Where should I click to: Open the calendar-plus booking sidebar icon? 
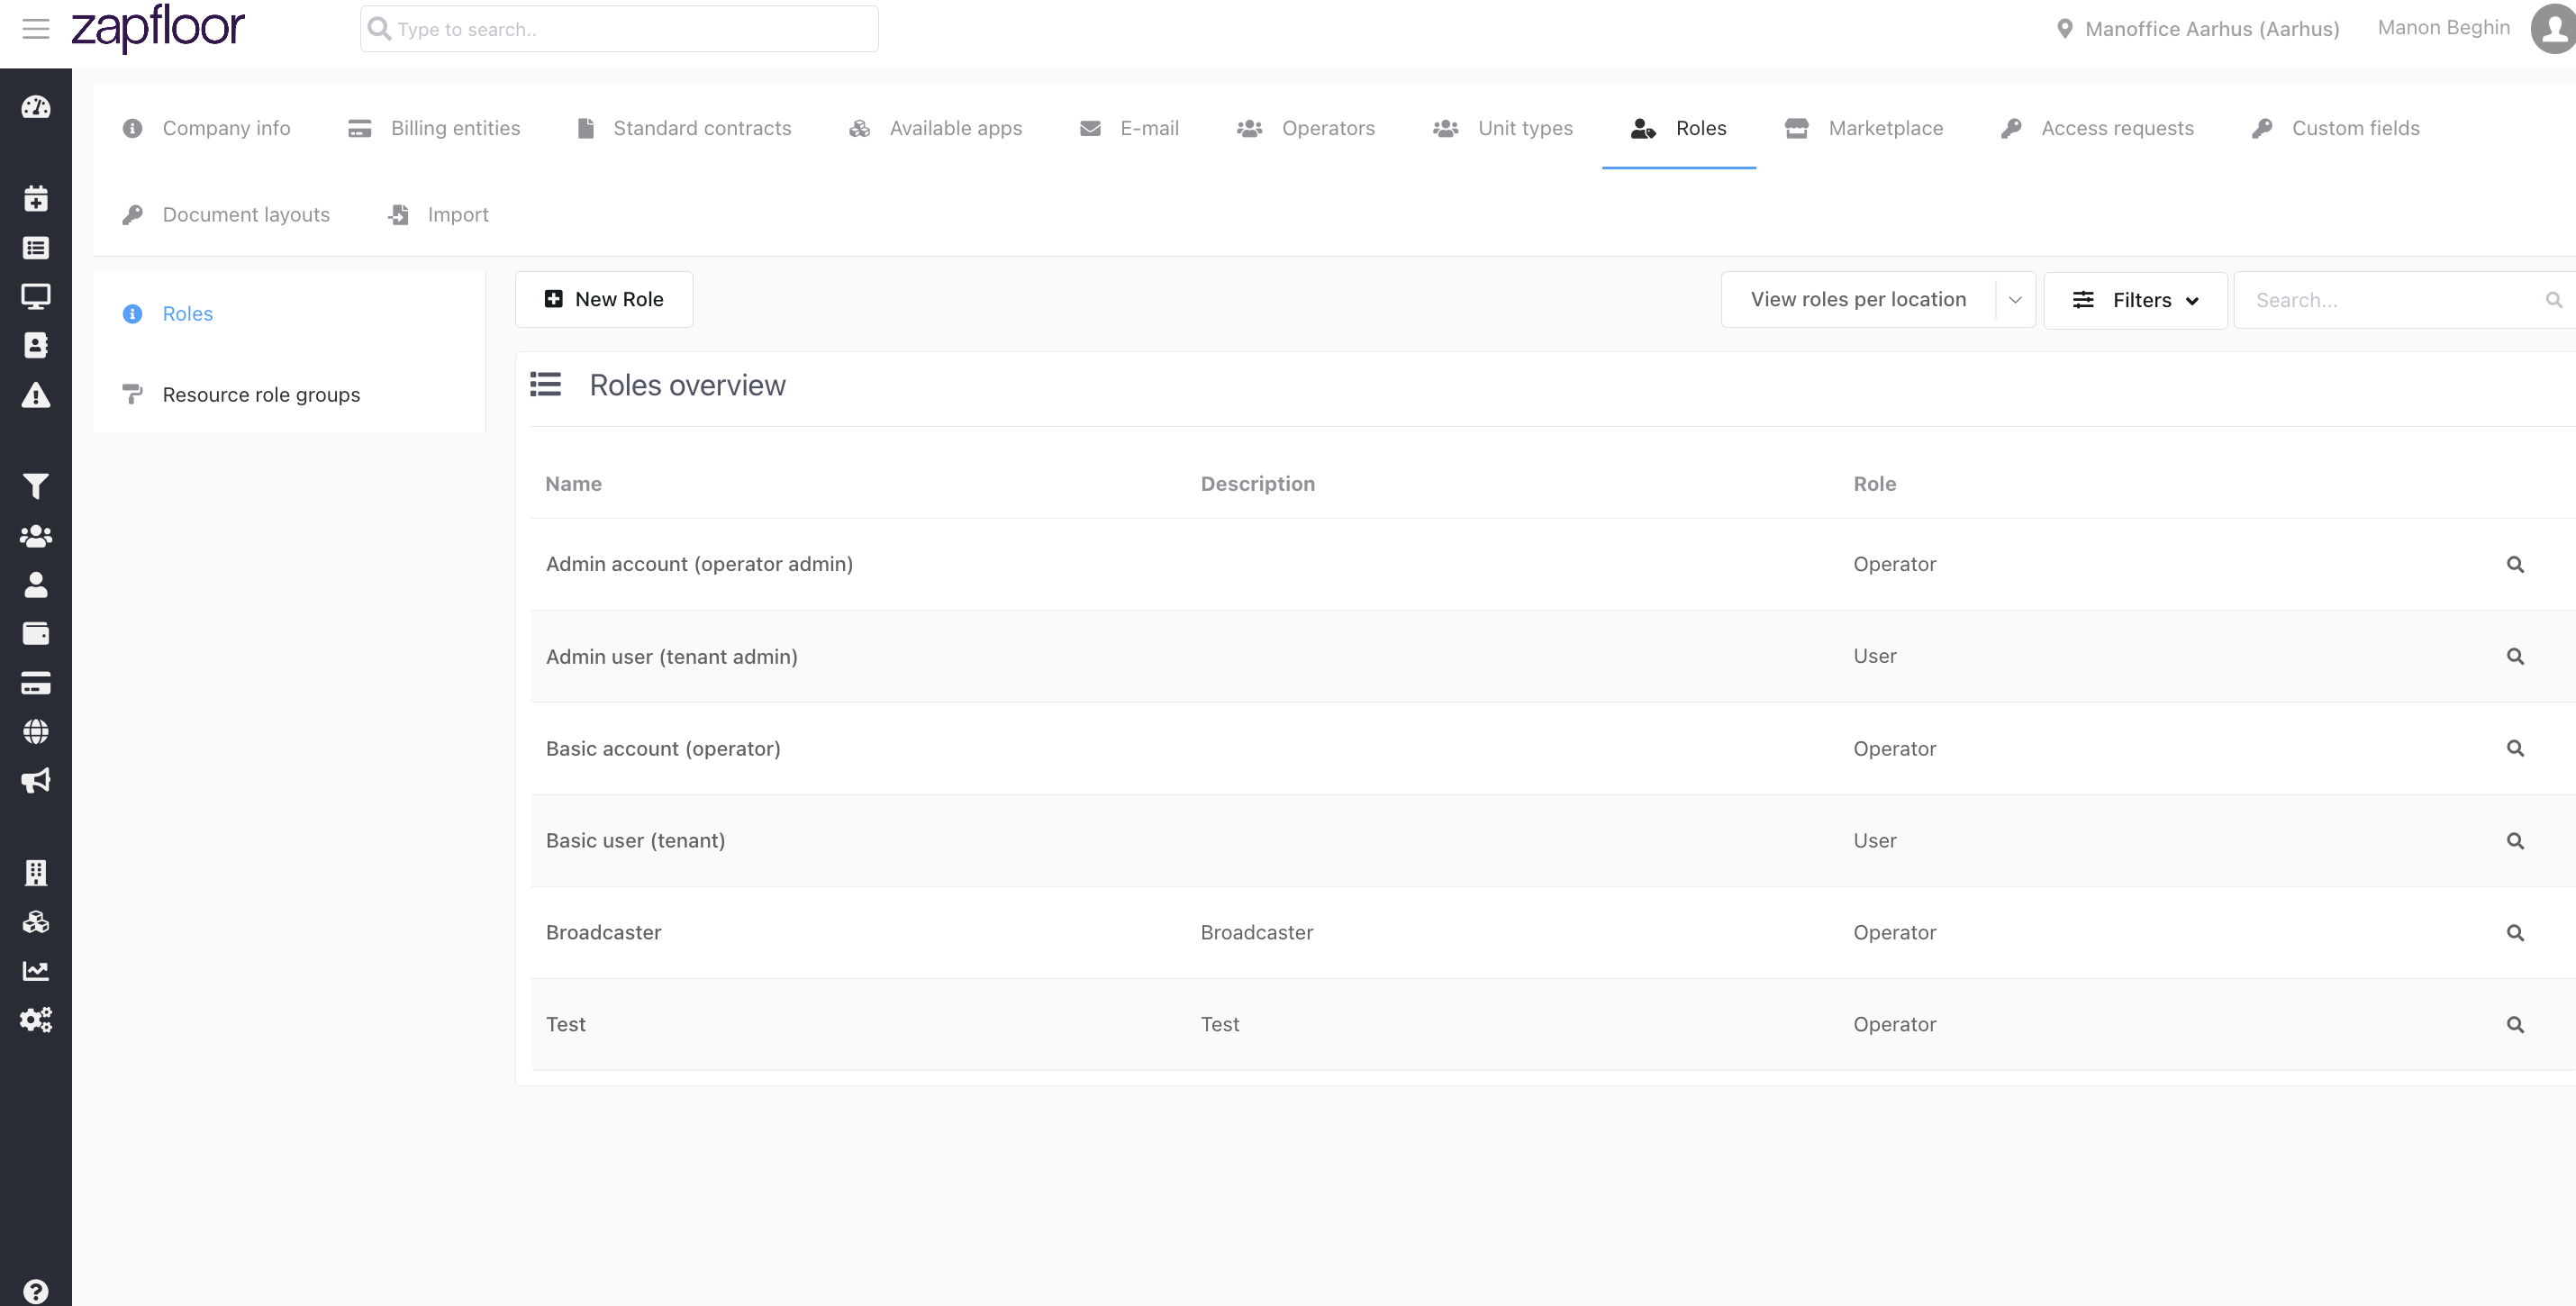pos(36,199)
